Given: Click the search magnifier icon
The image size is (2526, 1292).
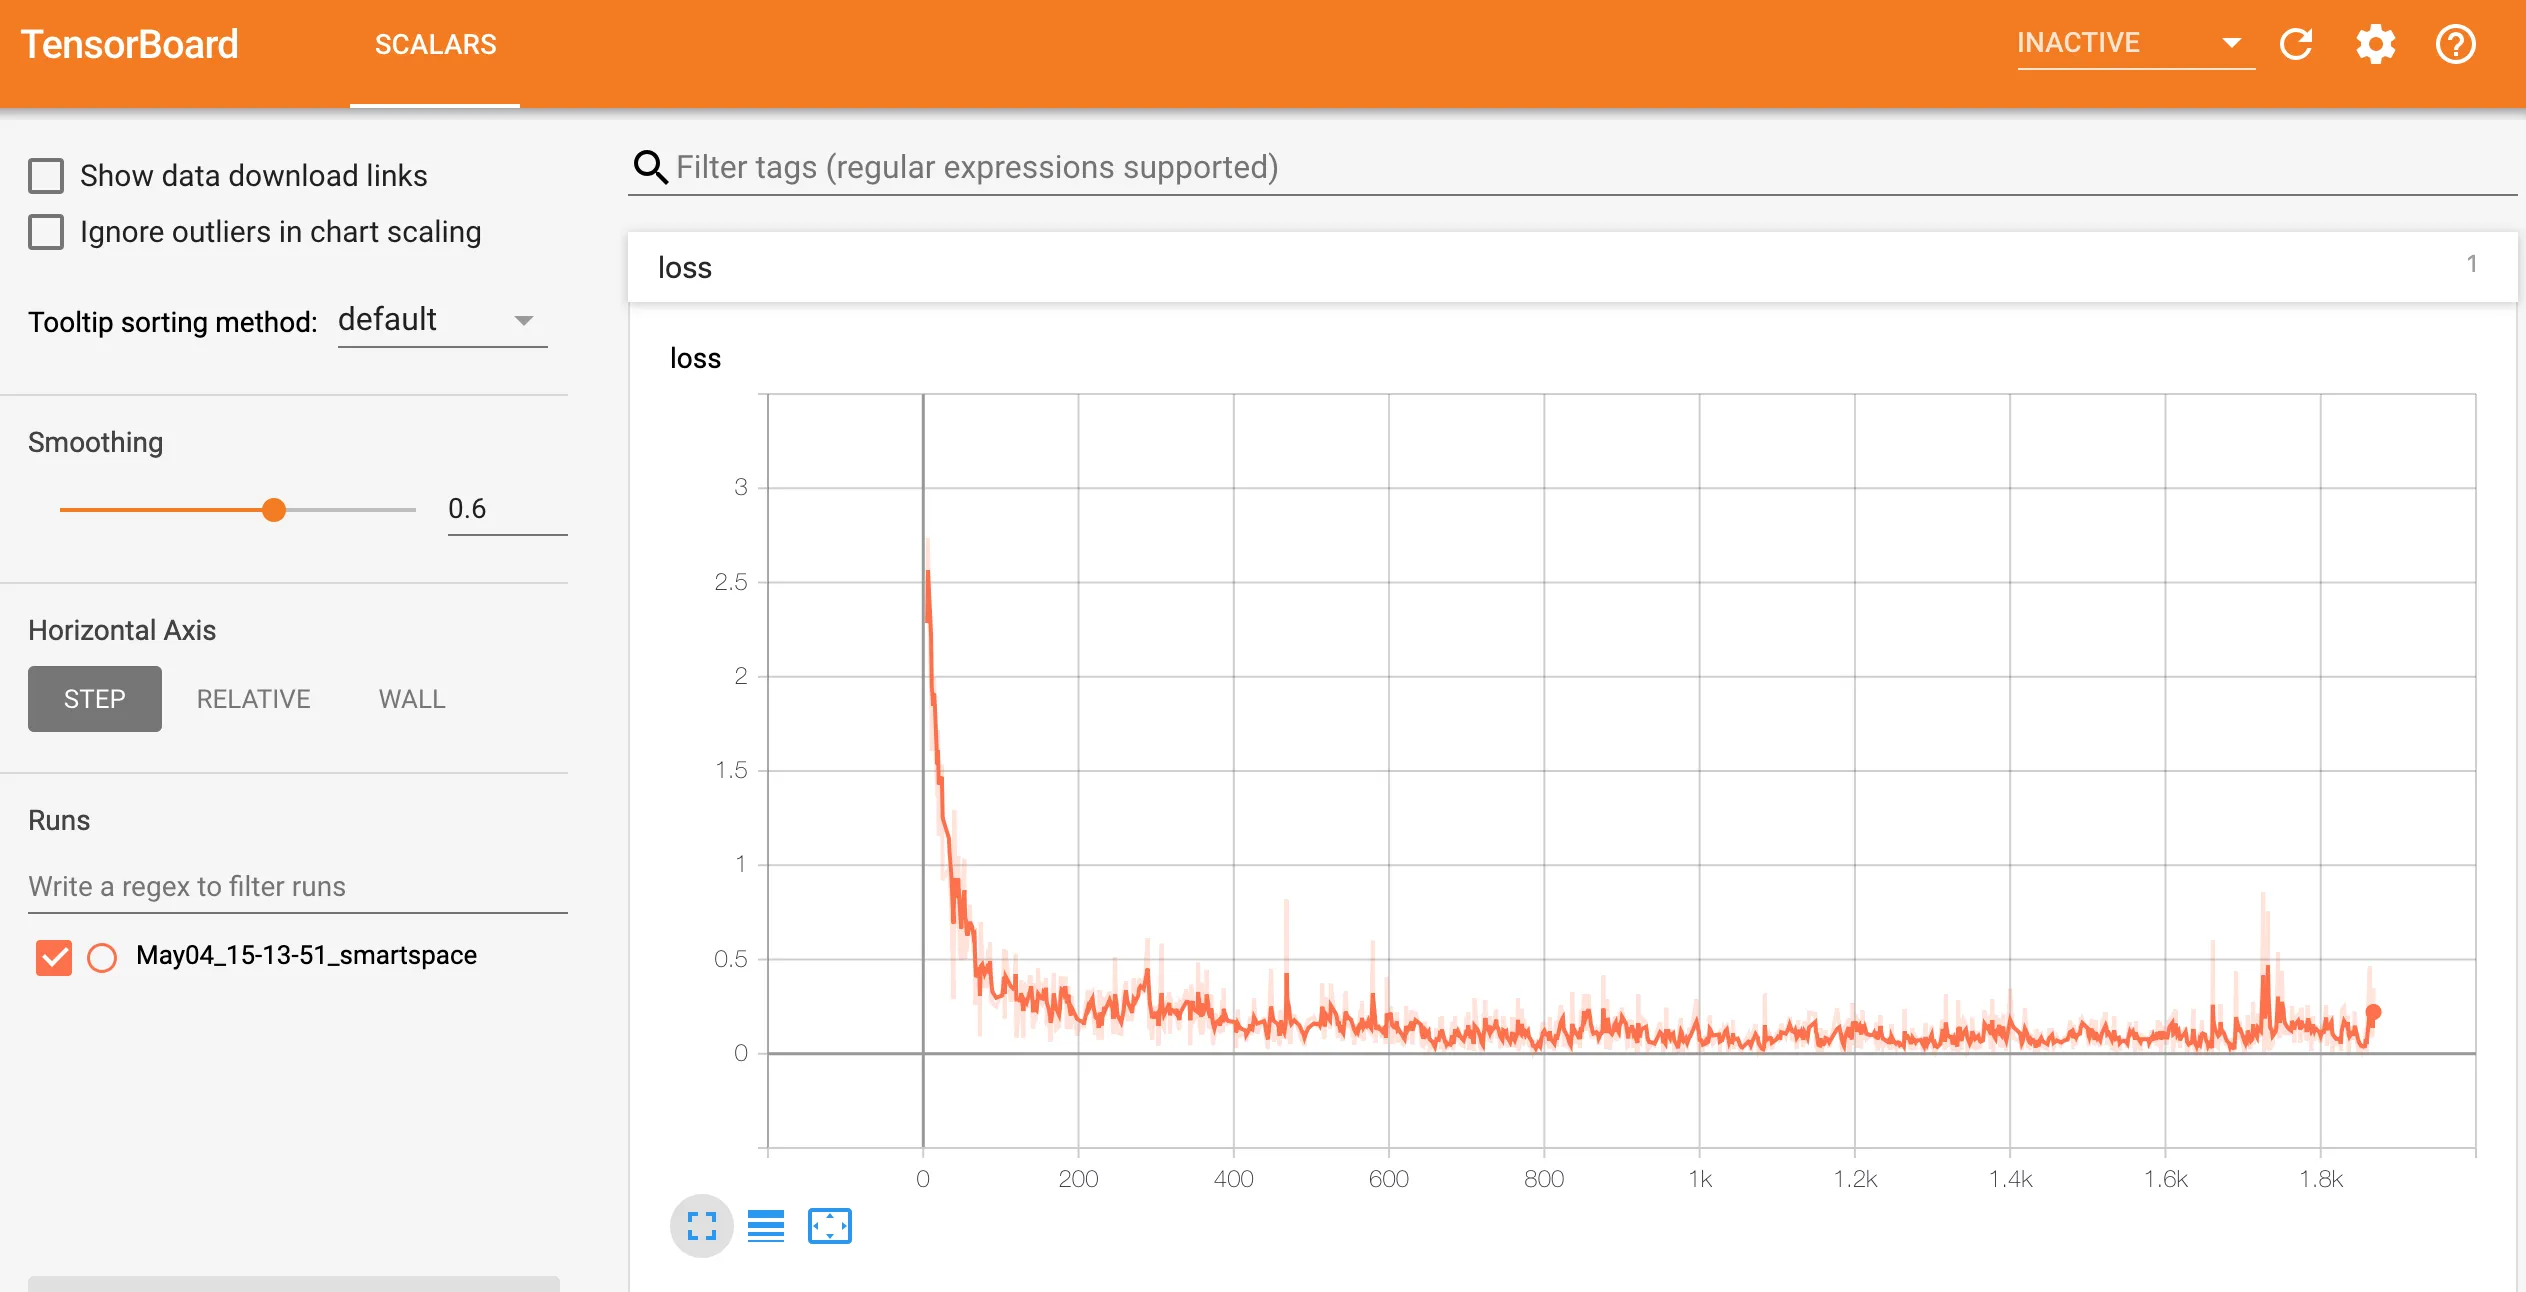Looking at the screenshot, I should coord(651,167).
